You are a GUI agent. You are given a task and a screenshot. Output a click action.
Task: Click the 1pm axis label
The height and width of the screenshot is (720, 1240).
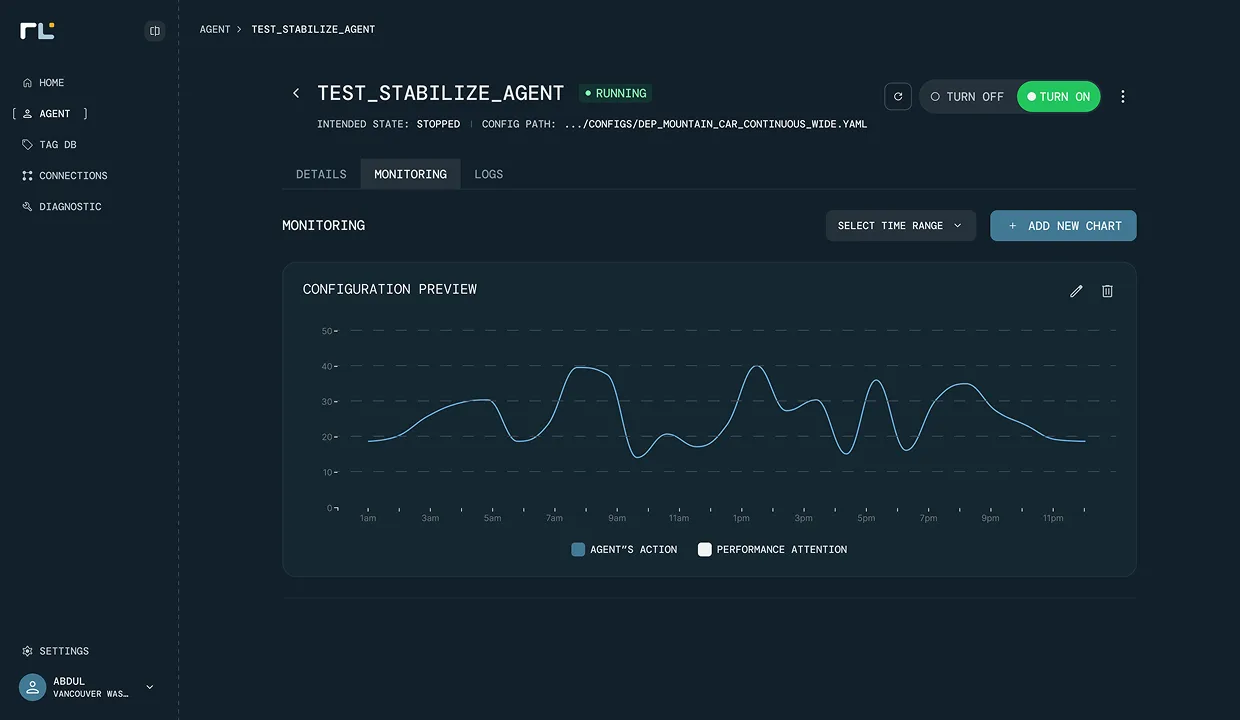pyautogui.click(x=741, y=518)
